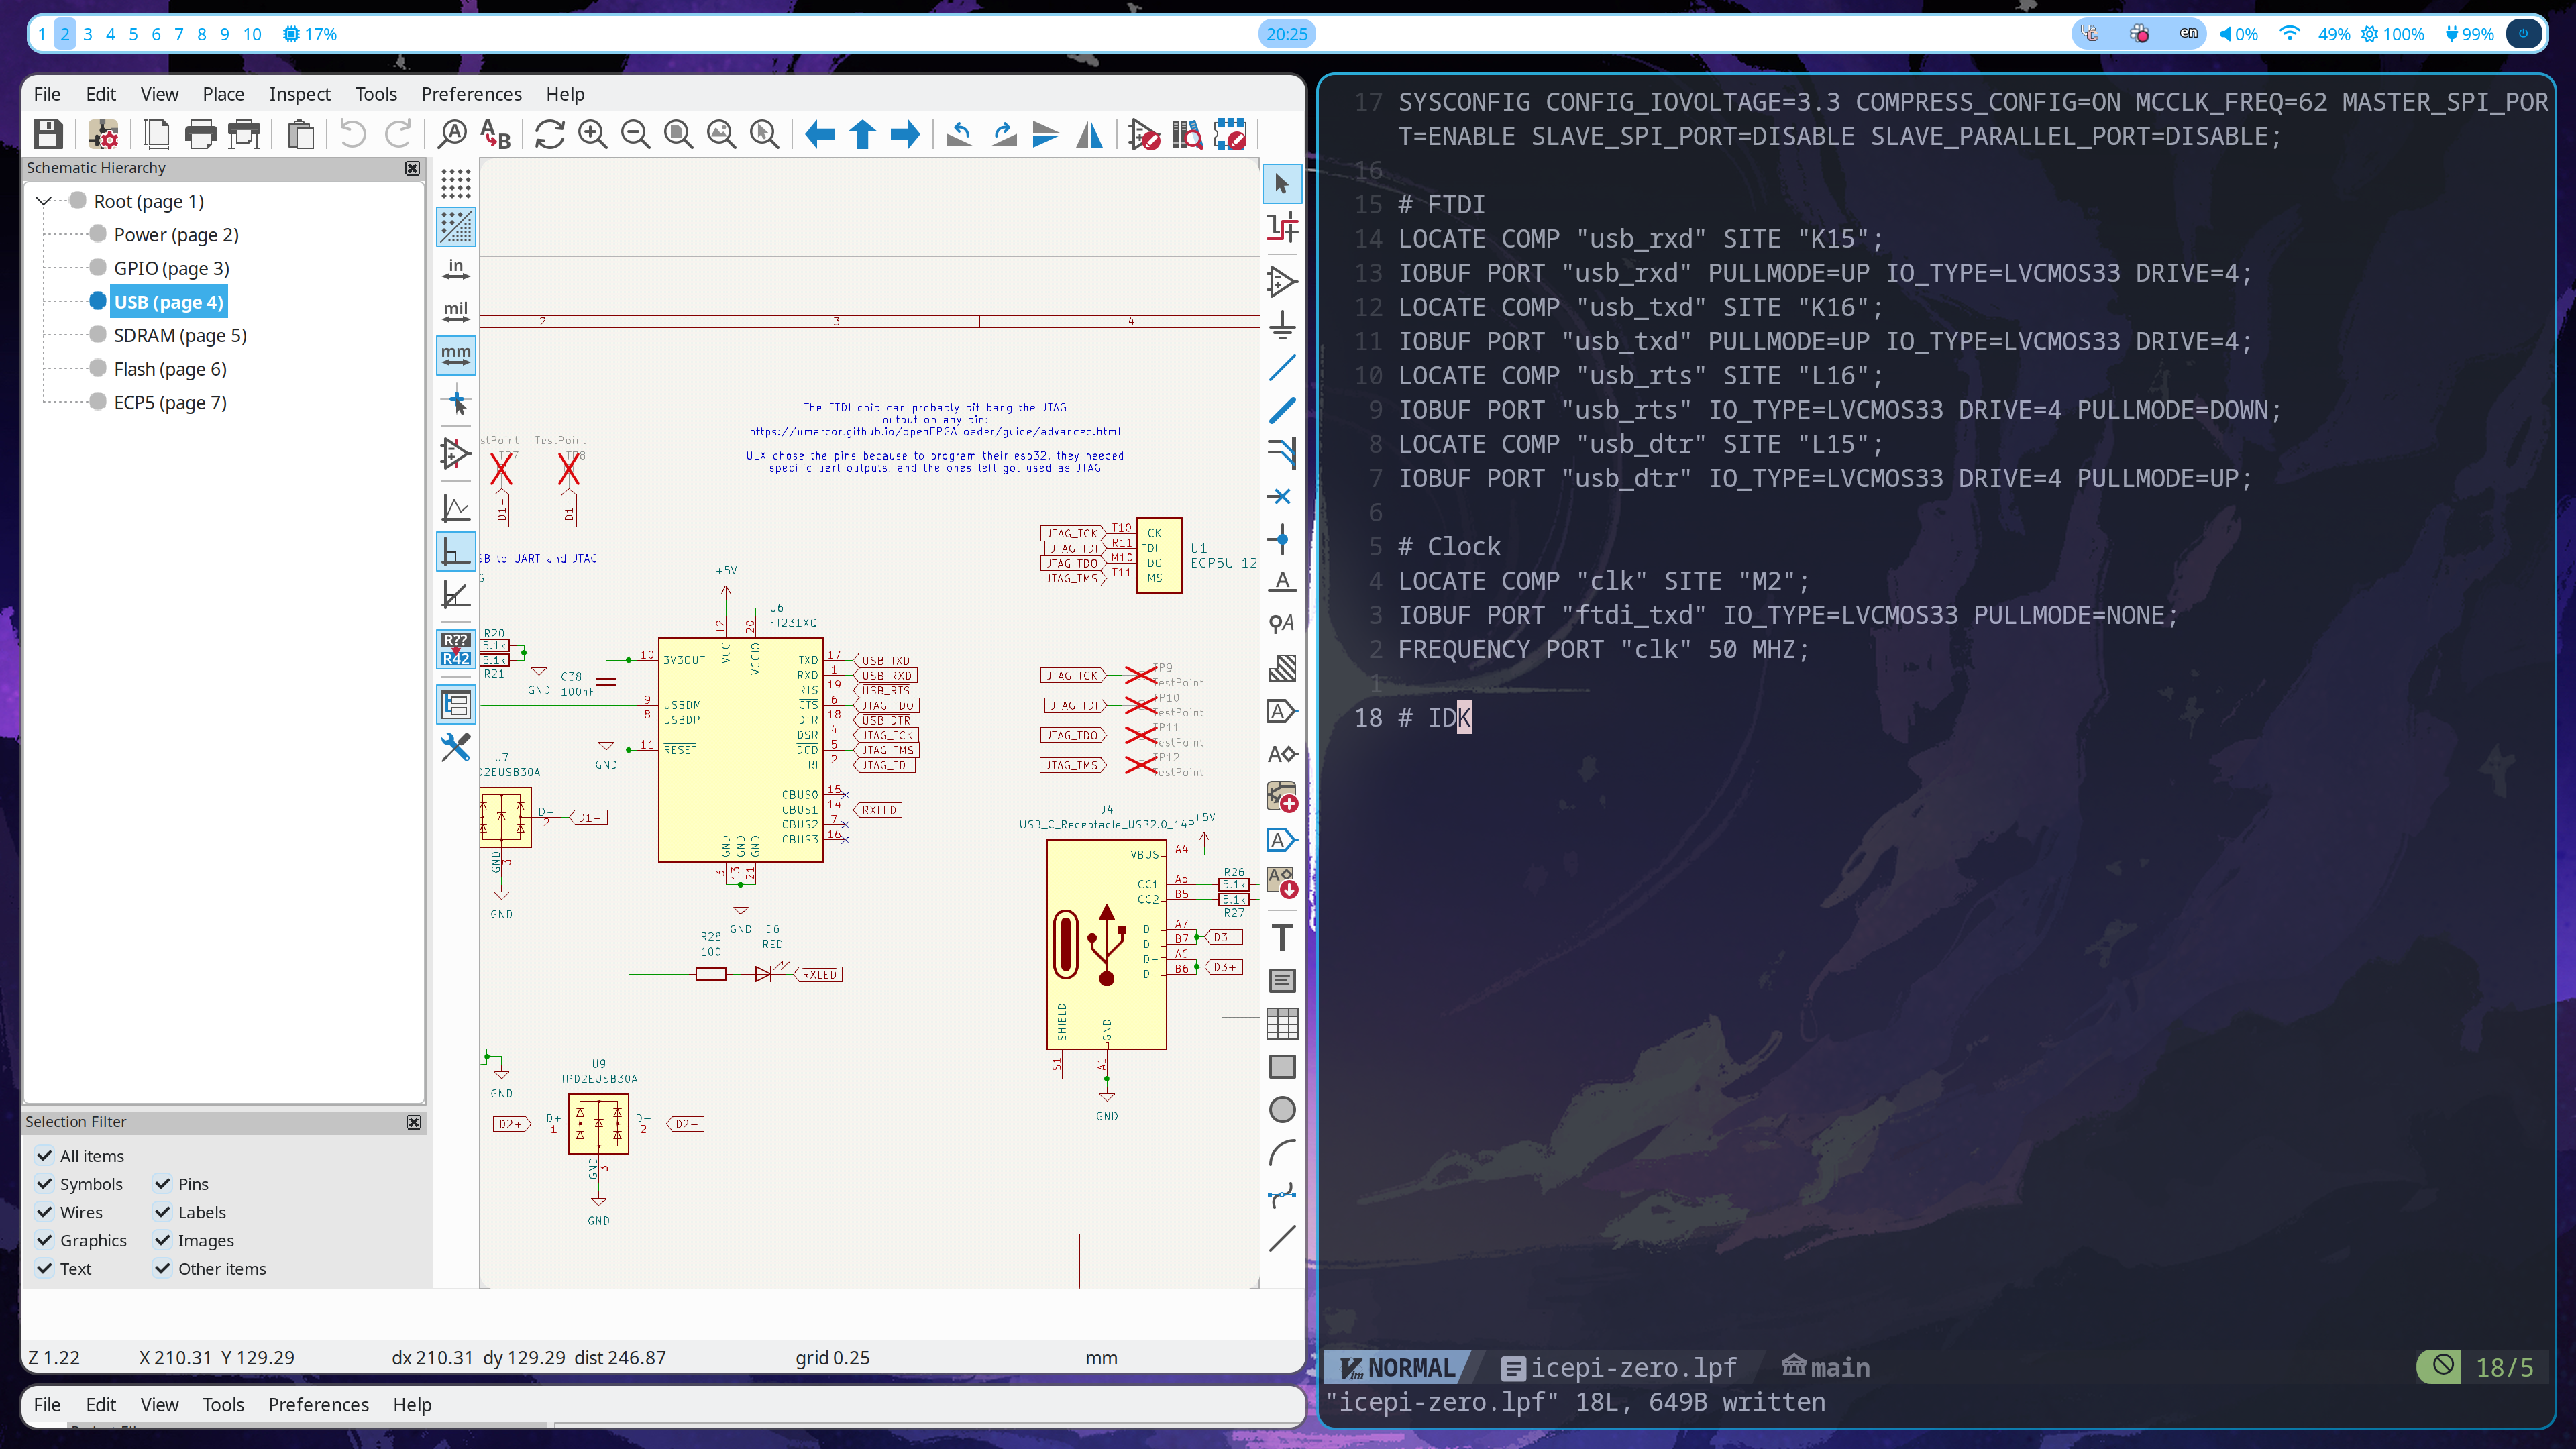
Task: Open the ECP5 (page 7) sheet
Action: [x=170, y=402]
